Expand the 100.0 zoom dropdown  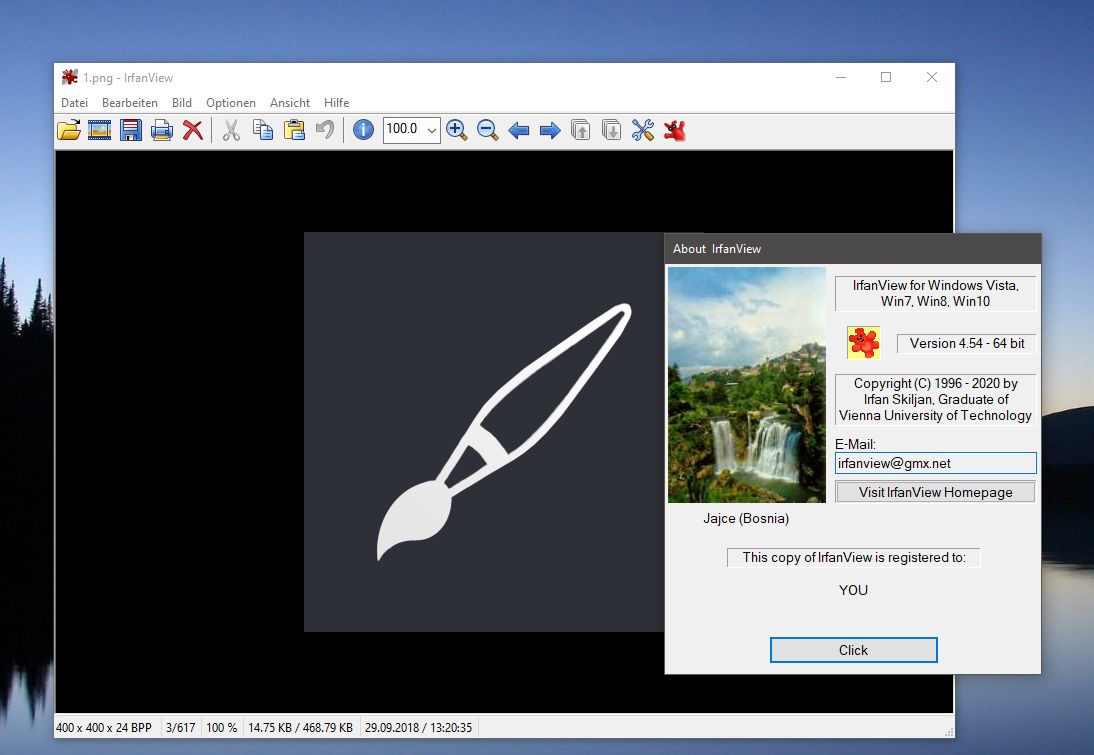tap(432, 130)
